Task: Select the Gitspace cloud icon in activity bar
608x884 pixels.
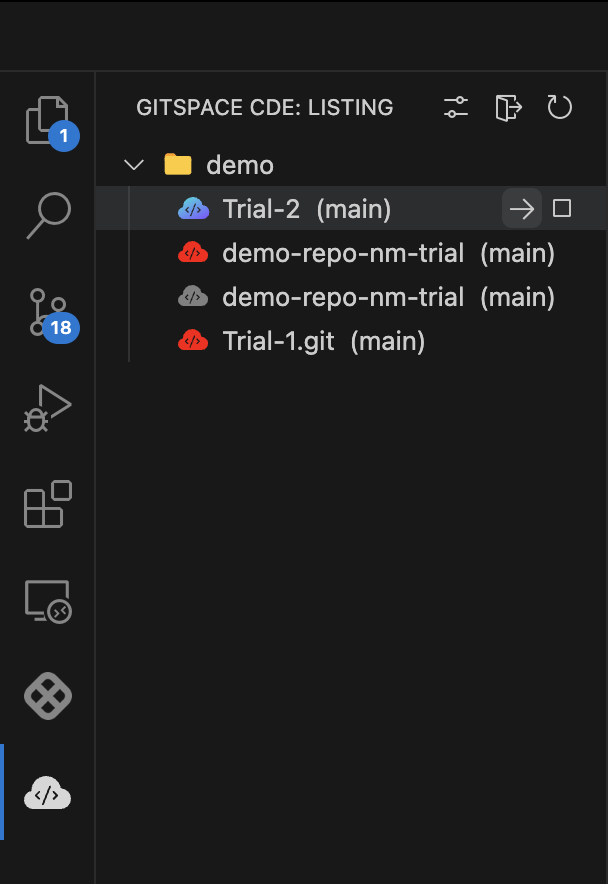Action: (47, 793)
